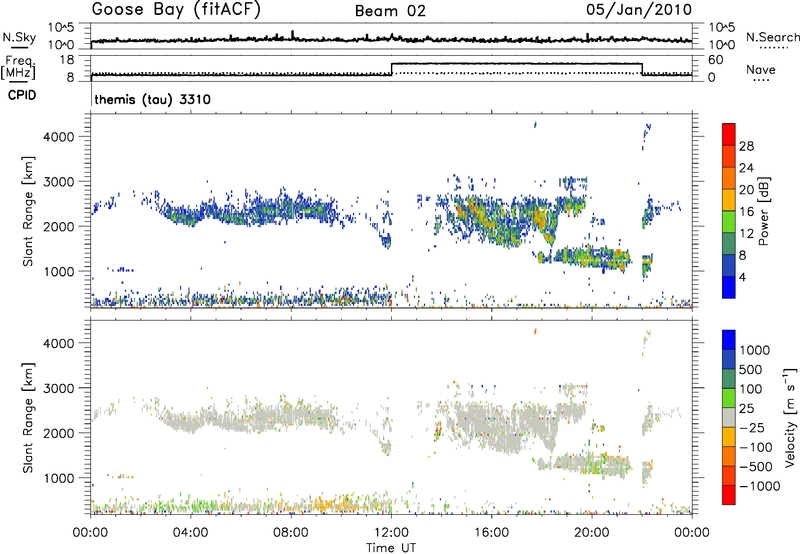The image size is (800, 554).
Task: Click the 'Velocity [m s-1]' color bar label
Action: 790,417
